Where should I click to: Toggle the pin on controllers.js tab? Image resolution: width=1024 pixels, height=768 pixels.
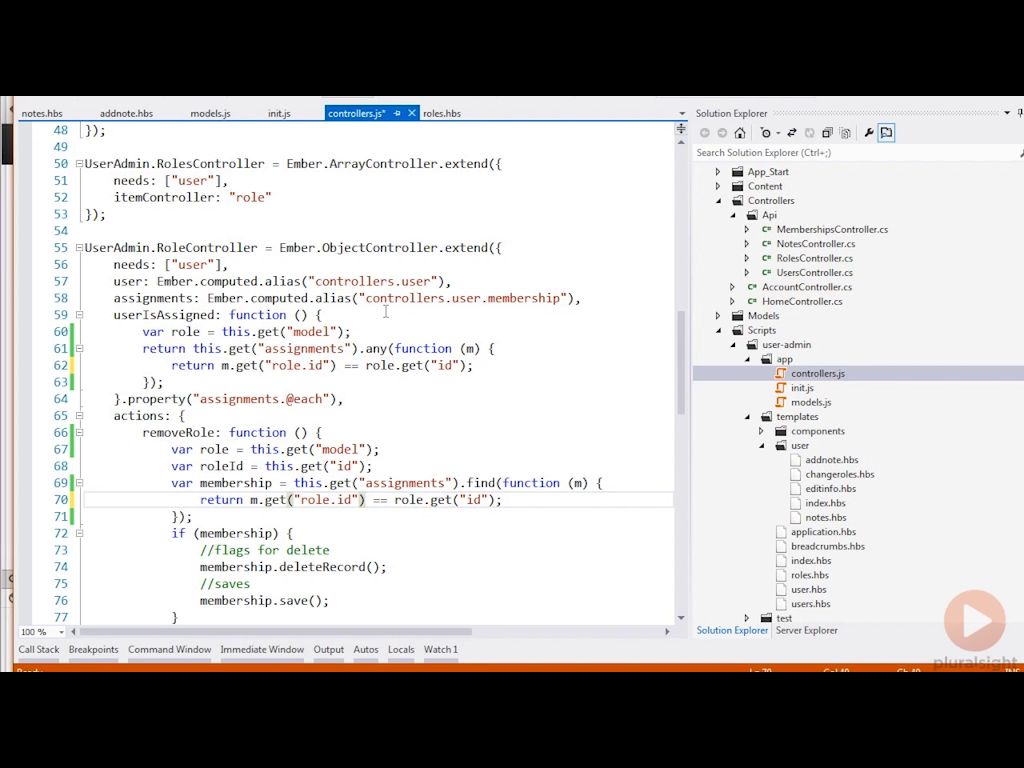click(x=397, y=113)
